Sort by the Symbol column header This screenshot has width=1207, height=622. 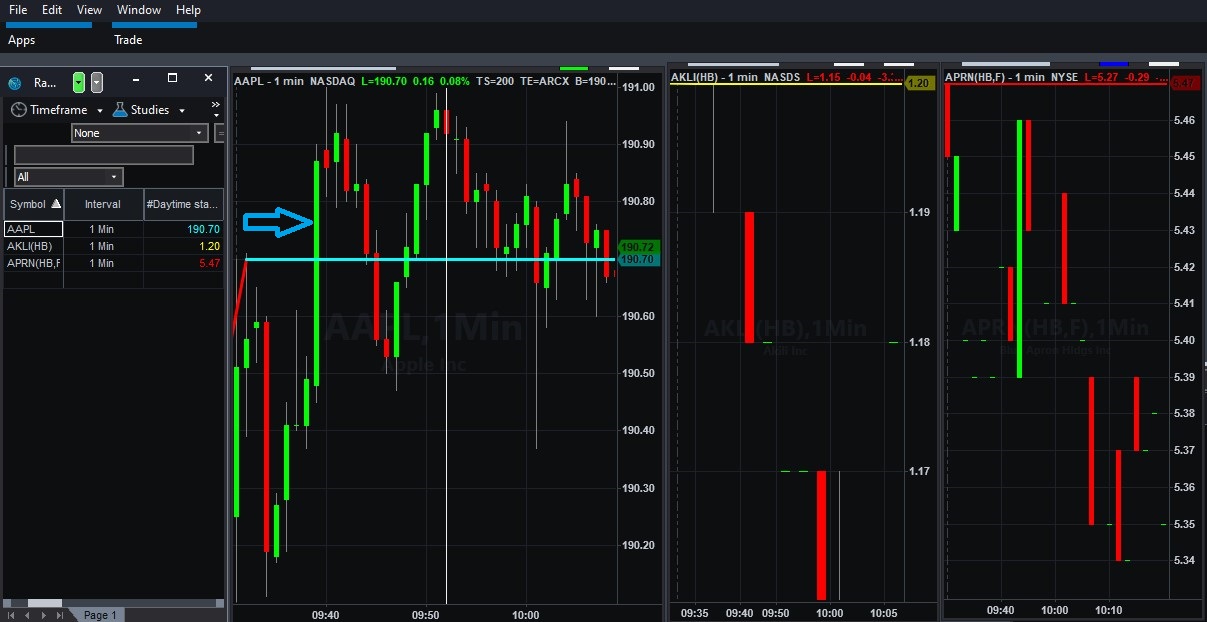34,204
